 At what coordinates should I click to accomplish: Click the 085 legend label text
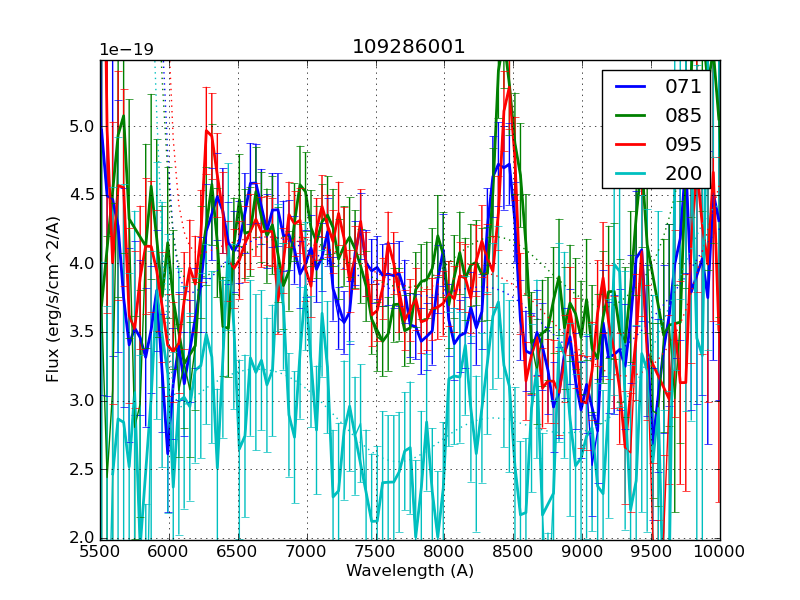(x=683, y=116)
